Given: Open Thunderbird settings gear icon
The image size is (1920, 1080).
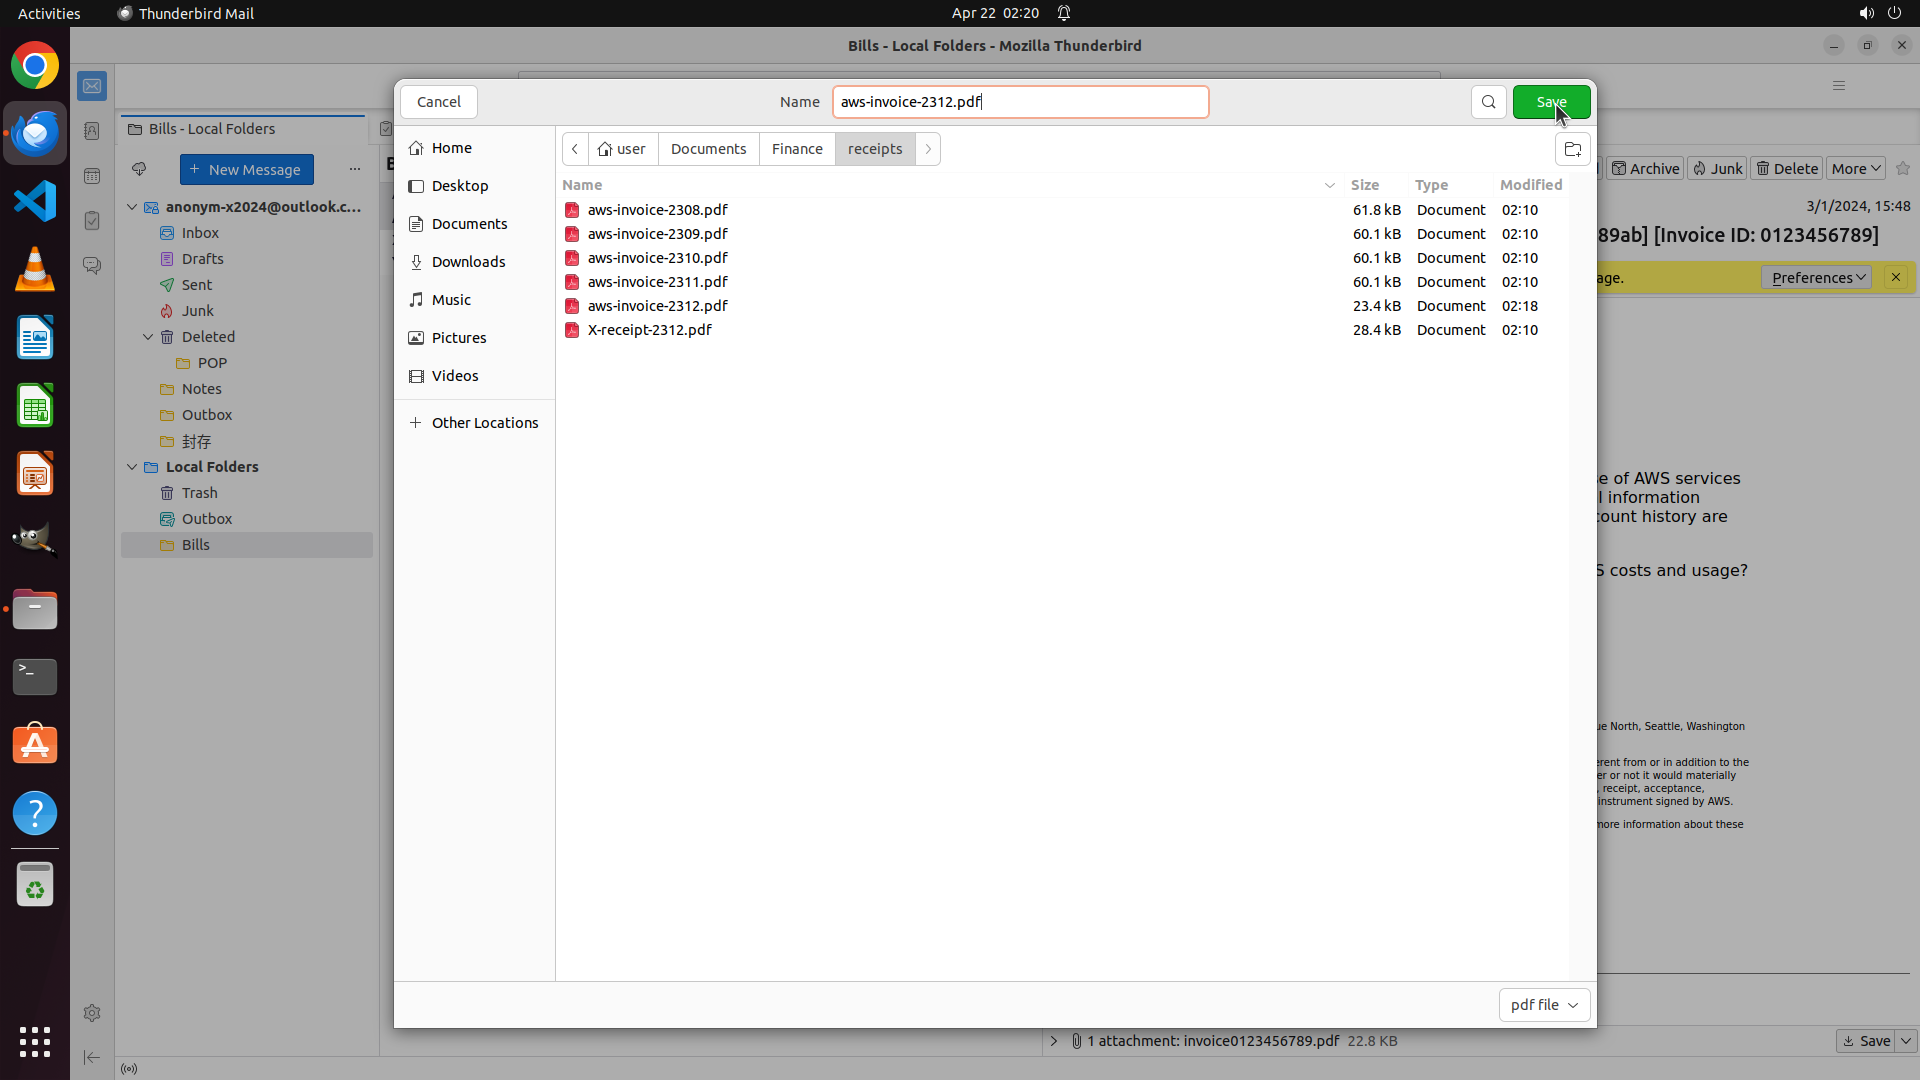Looking at the screenshot, I should click(92, 1013).
